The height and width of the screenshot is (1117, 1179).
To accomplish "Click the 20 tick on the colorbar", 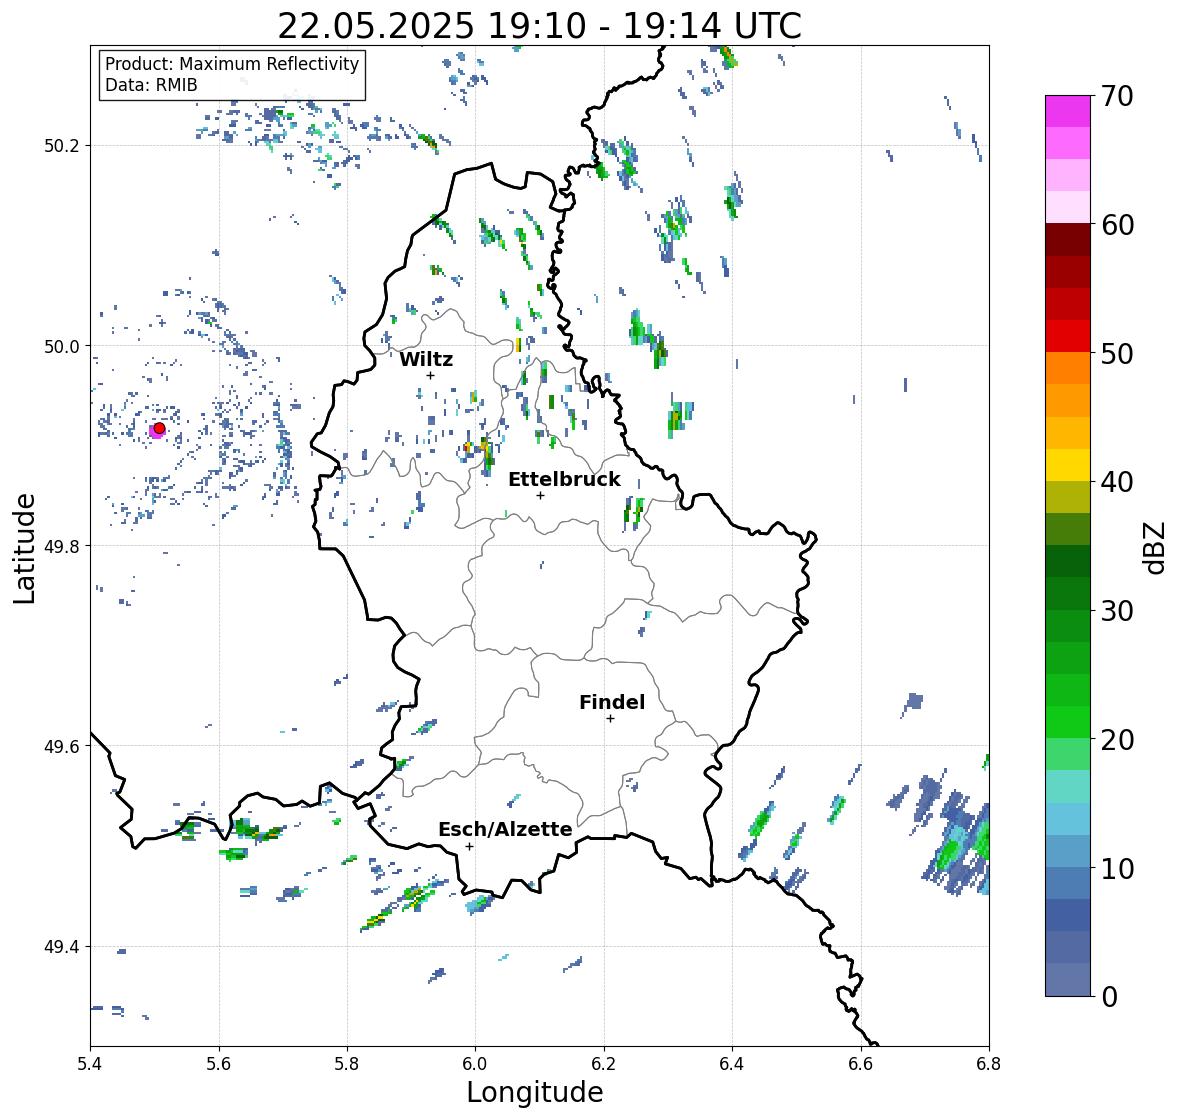I will point(1117,739).
